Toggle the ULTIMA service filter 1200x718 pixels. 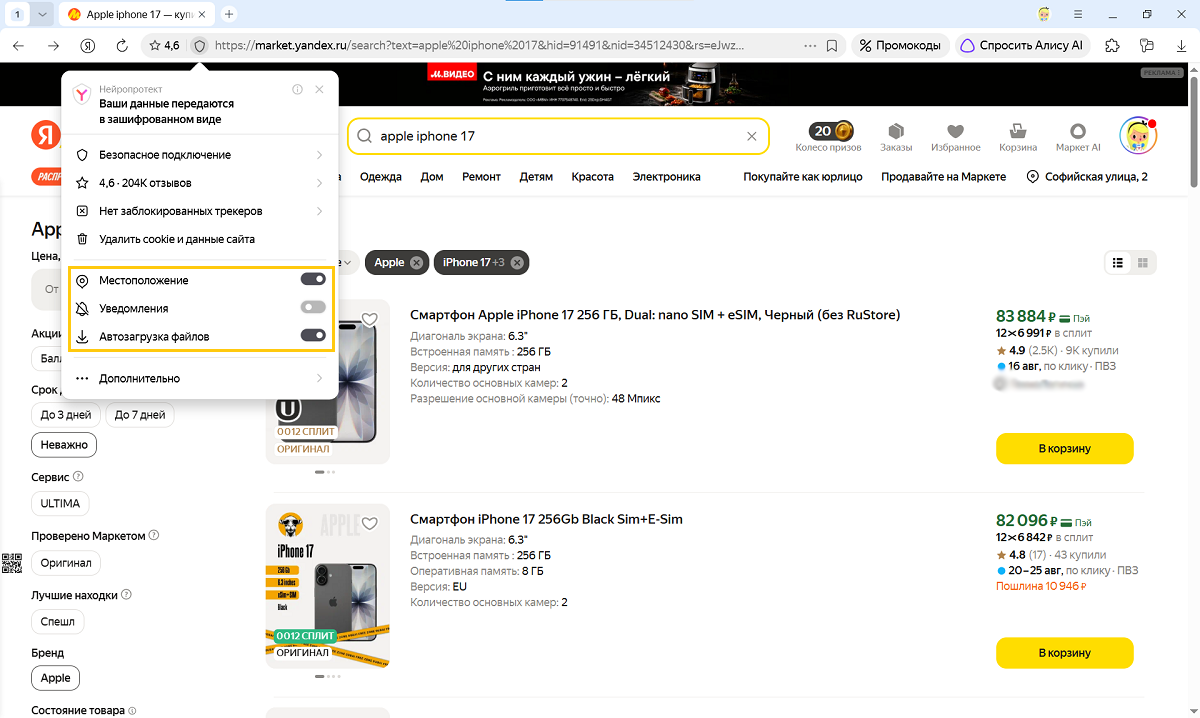(x=60, y=503)
